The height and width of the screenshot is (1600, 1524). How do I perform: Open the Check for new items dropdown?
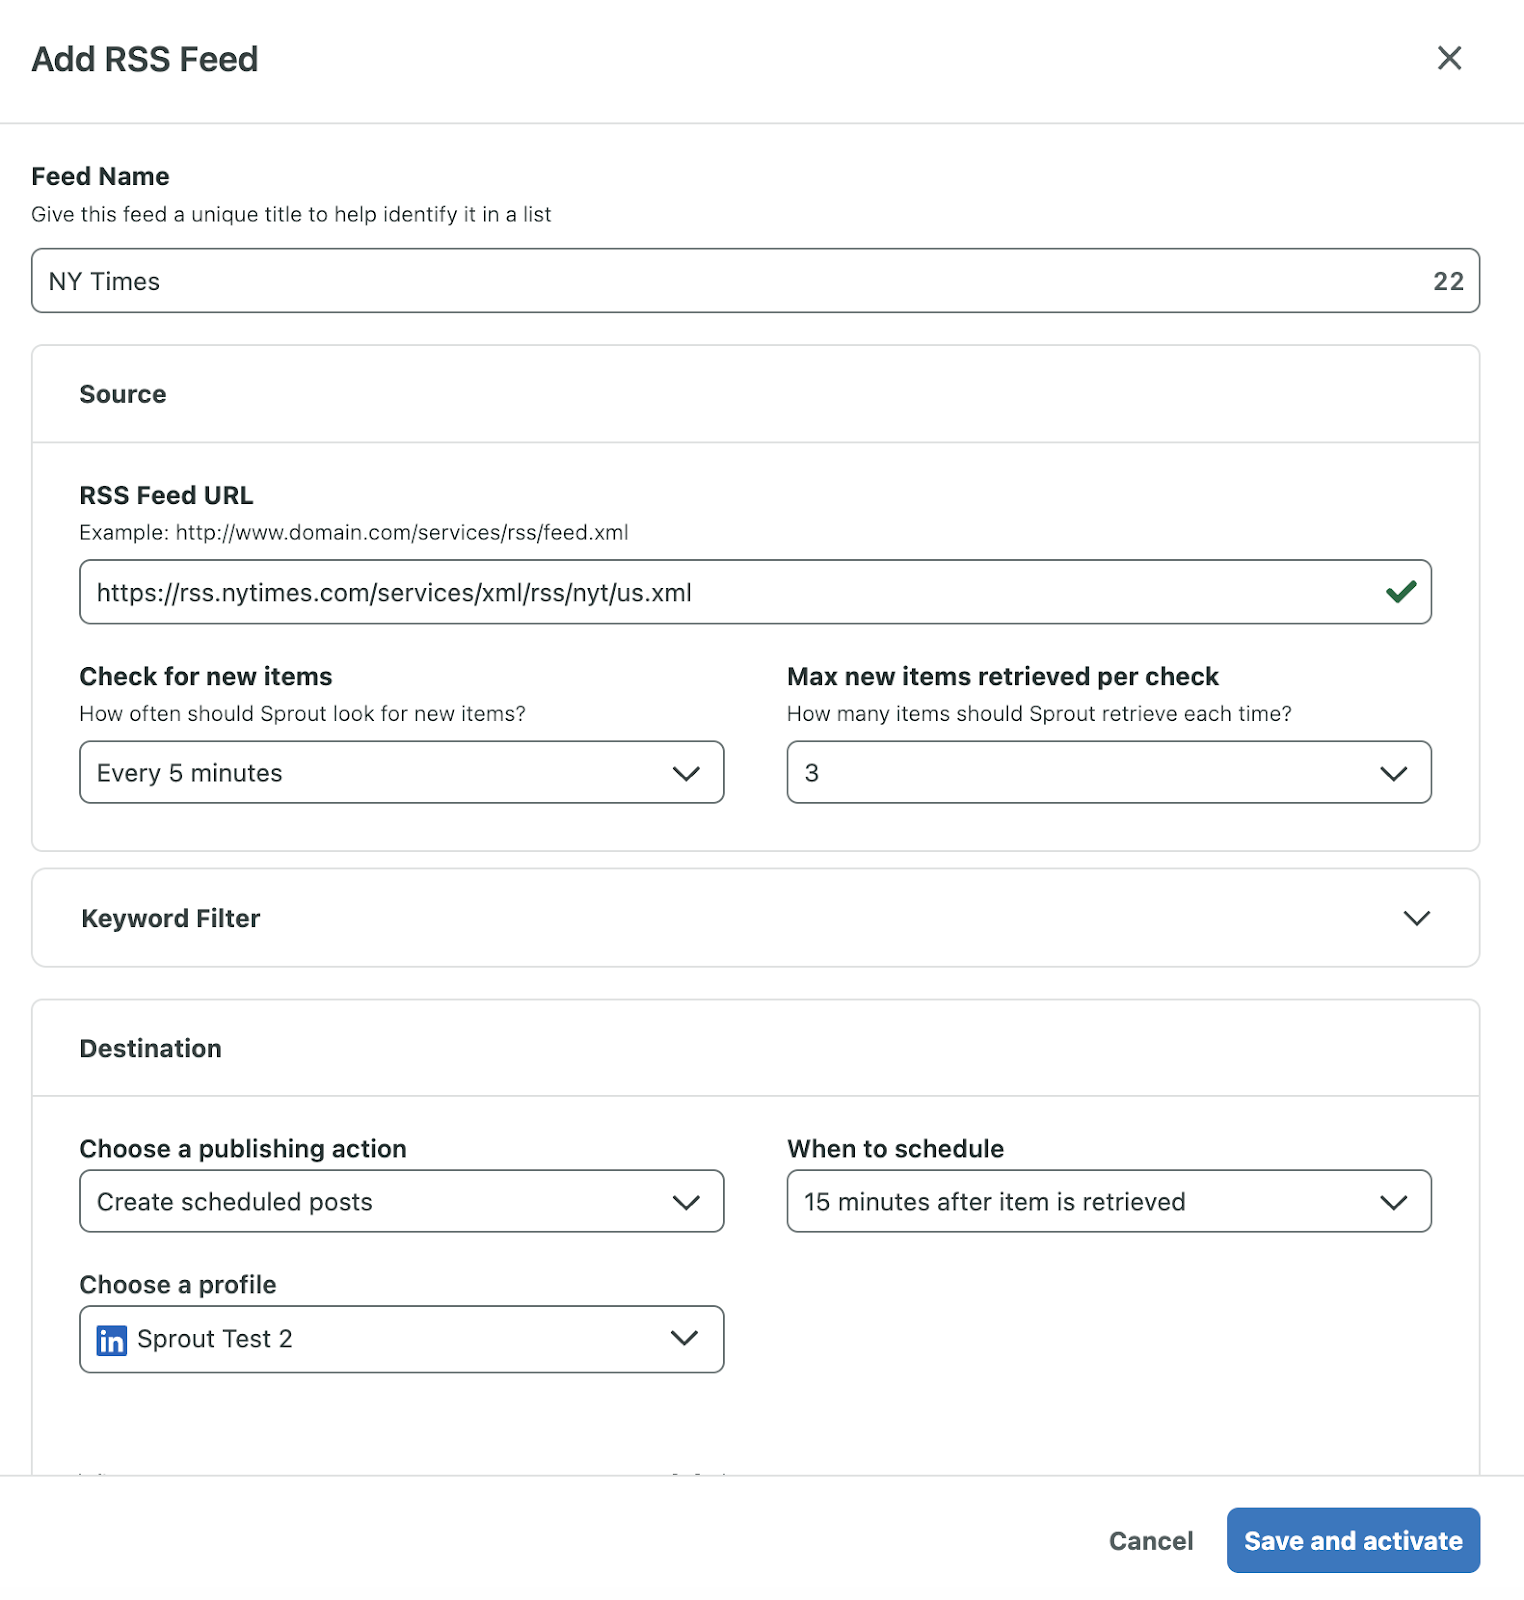pyautogui.click(x=401, y=772)
